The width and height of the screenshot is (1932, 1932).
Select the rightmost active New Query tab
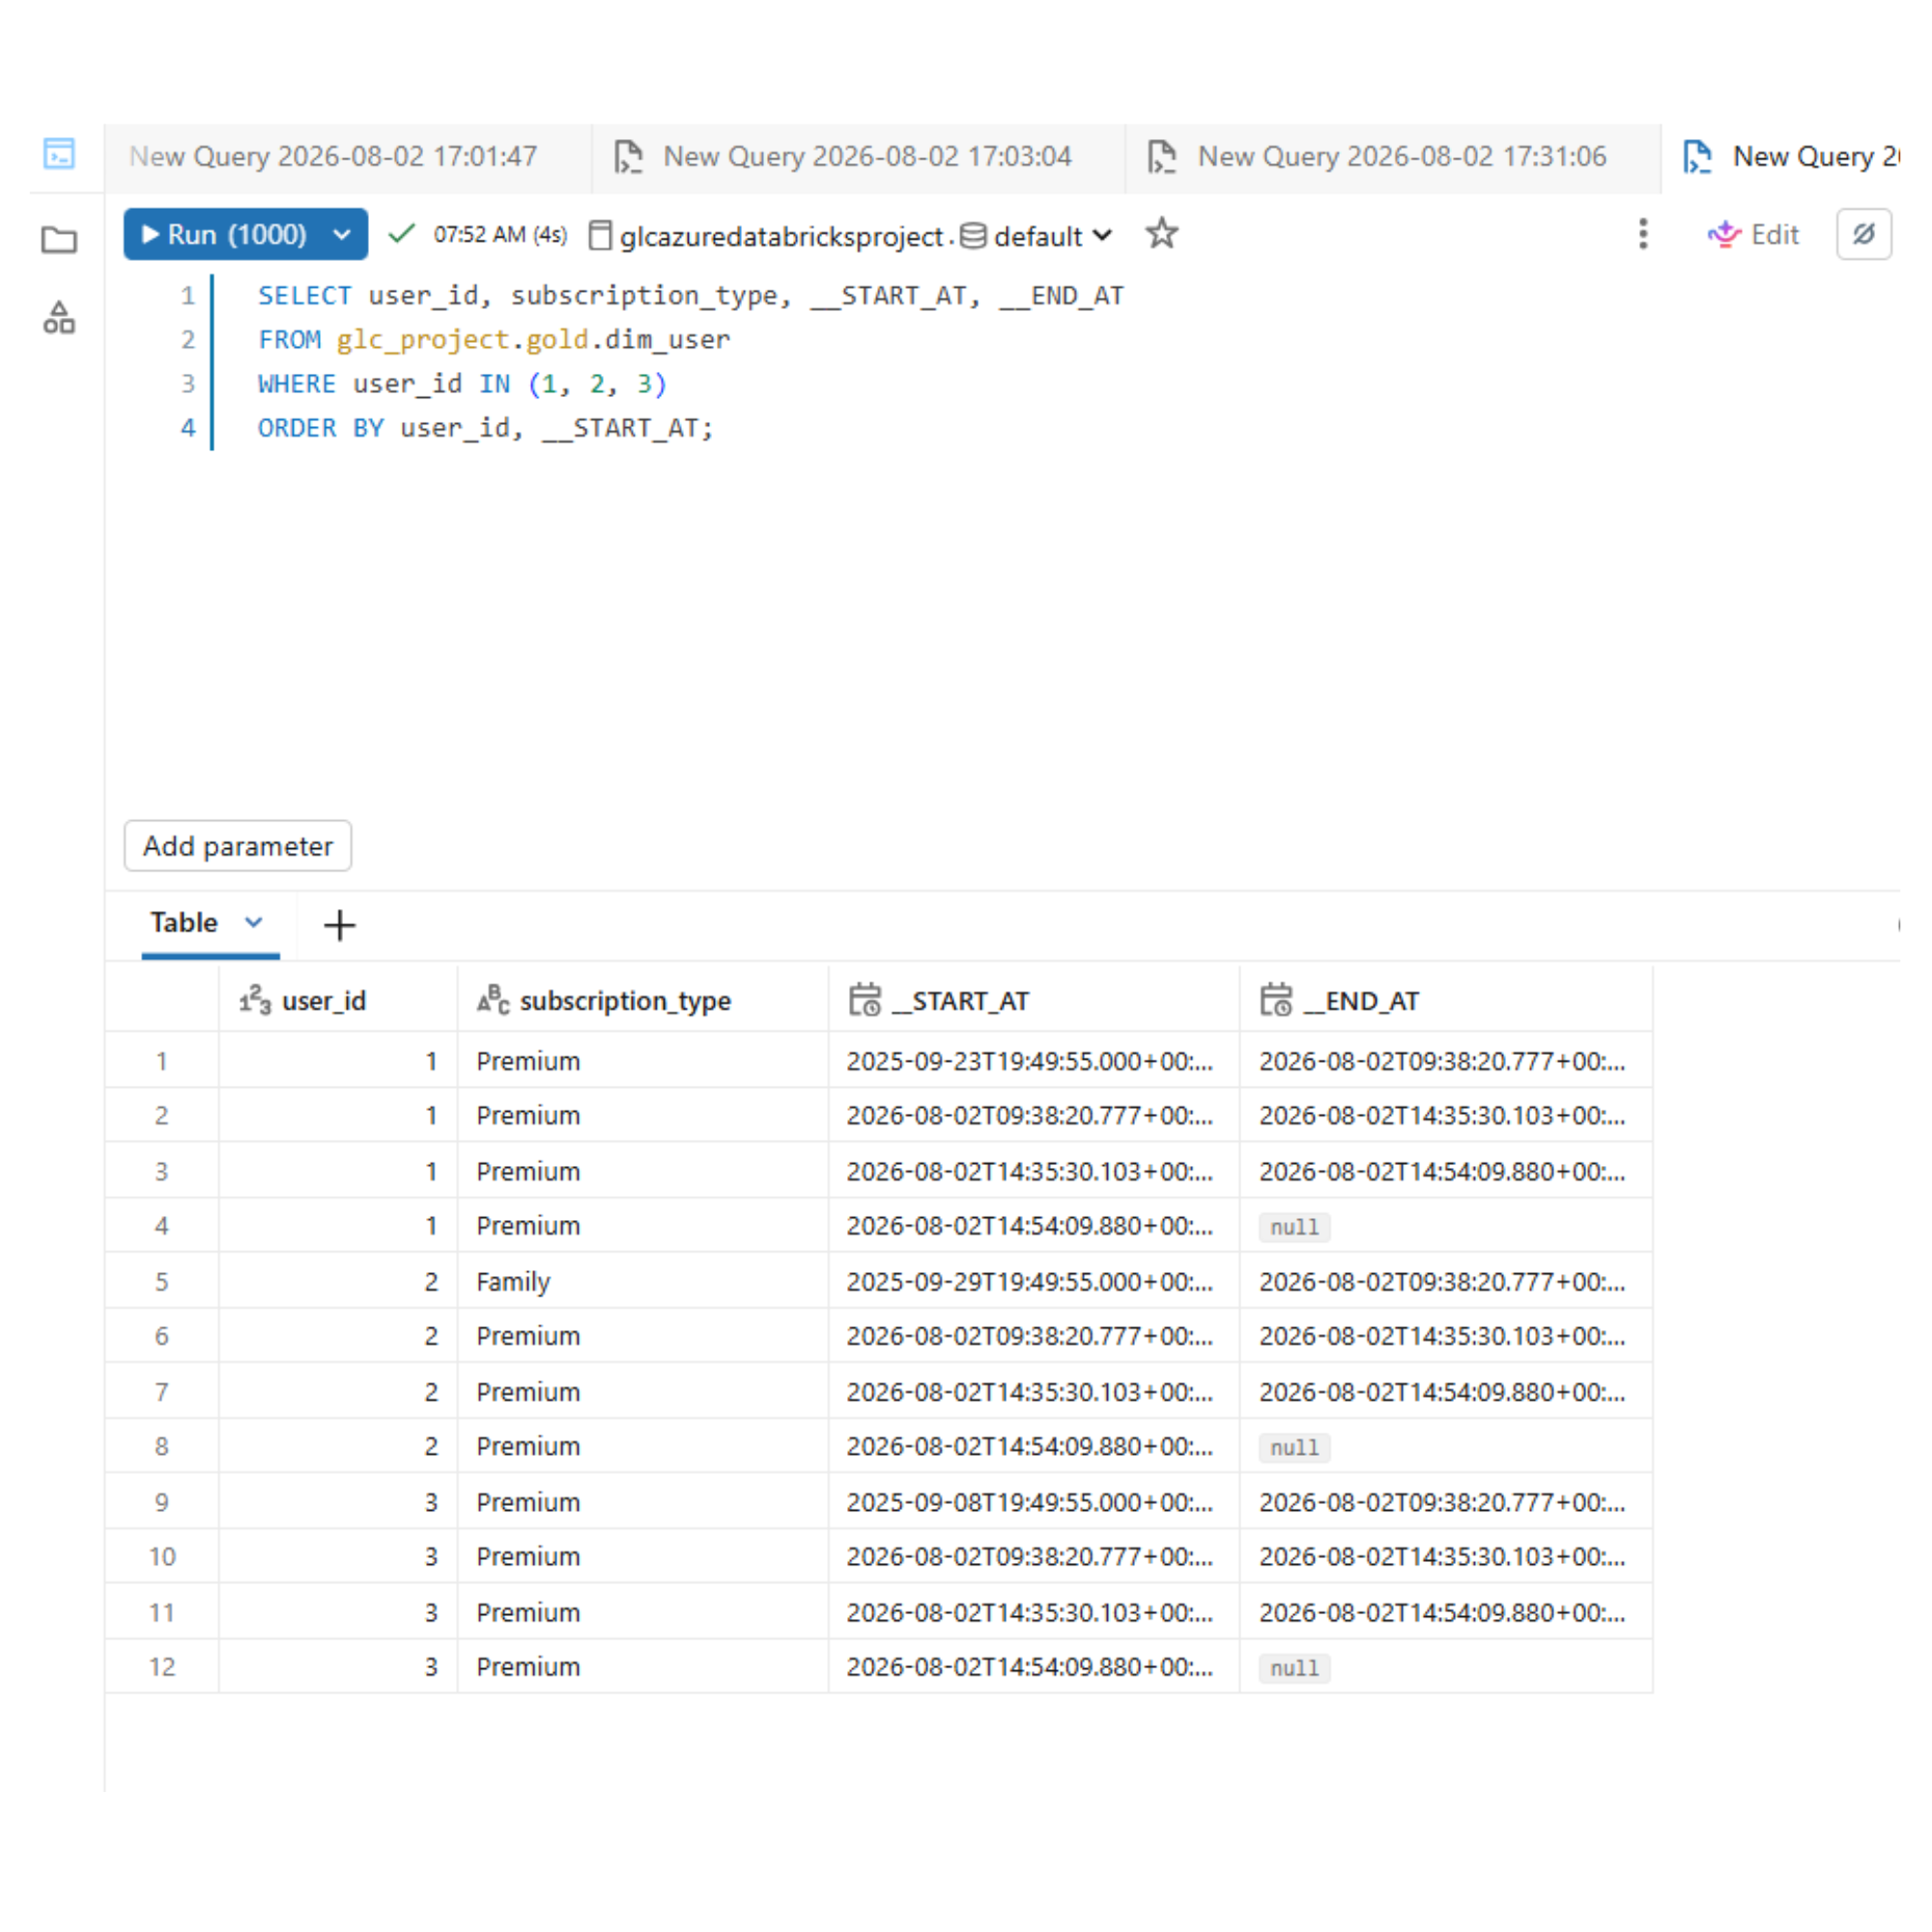click(1790, 156)
